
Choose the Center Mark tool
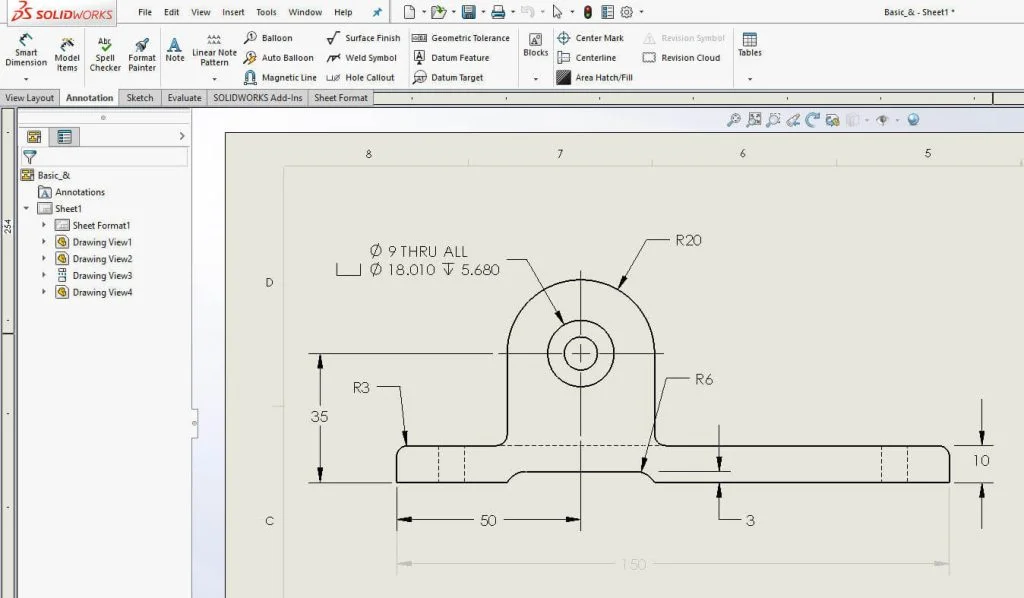tap(590, 38)
